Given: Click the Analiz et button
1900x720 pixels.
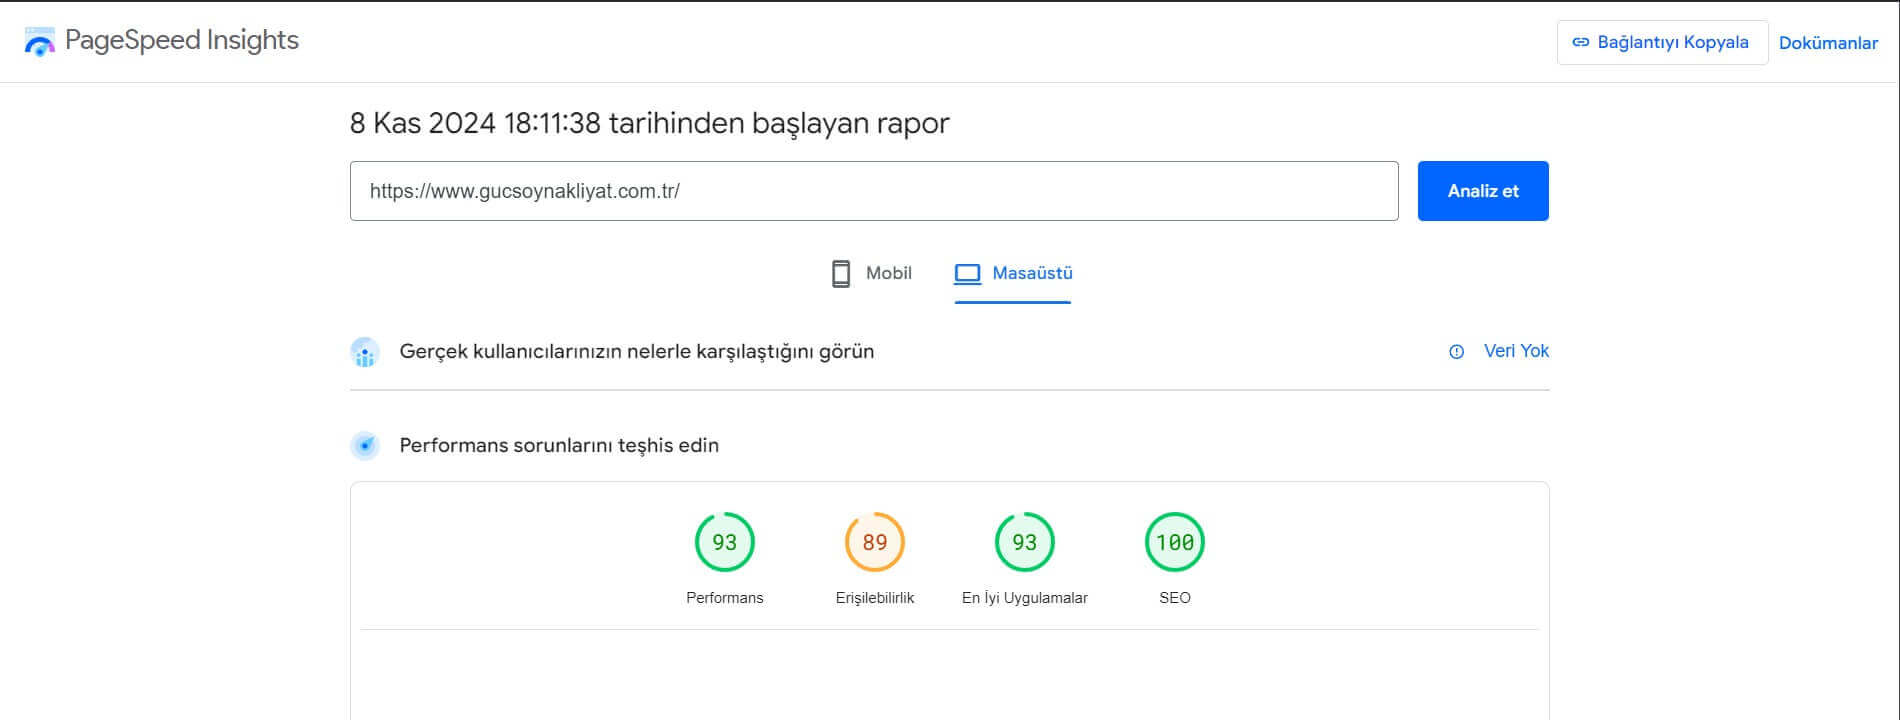Looking at the screenshot, I should (x=1483, y=191).
